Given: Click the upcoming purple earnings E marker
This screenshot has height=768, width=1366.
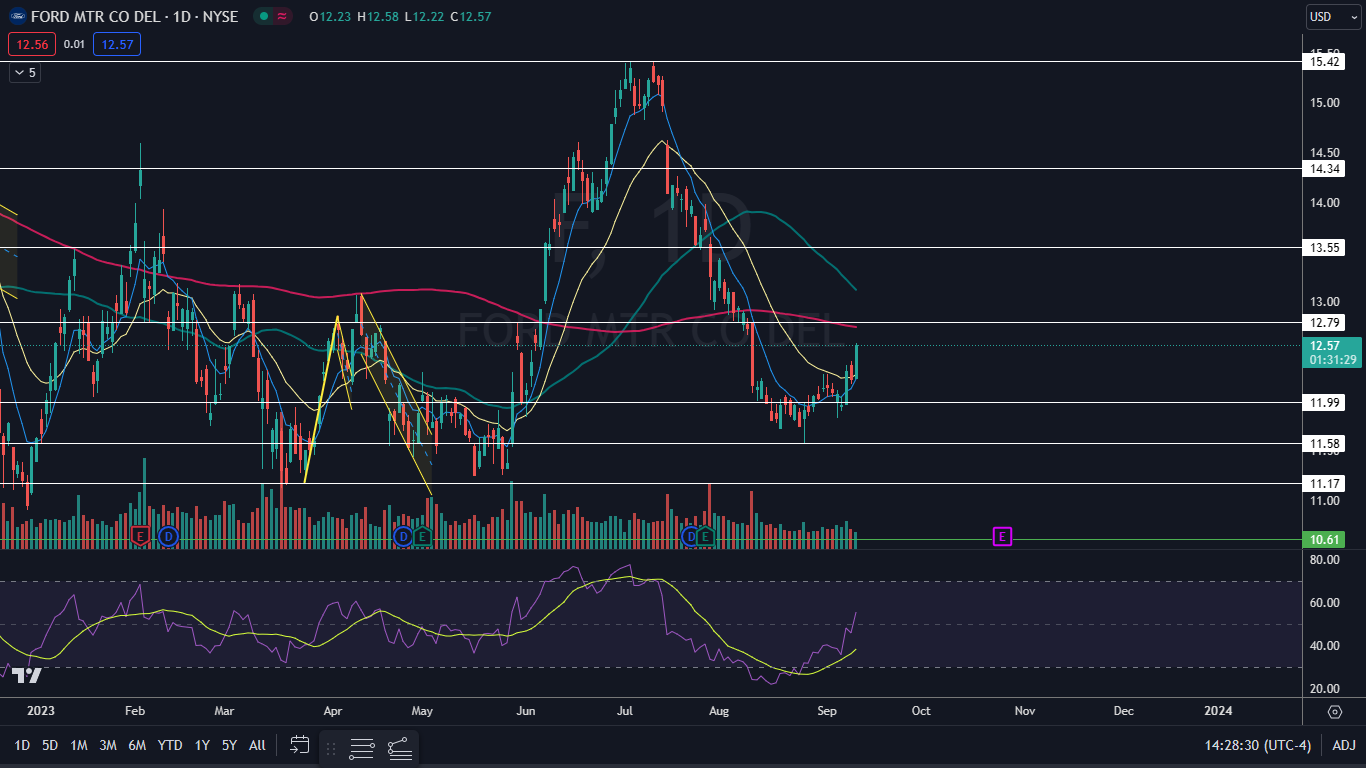Looking at the screenshot, I should coord(1002,537).
